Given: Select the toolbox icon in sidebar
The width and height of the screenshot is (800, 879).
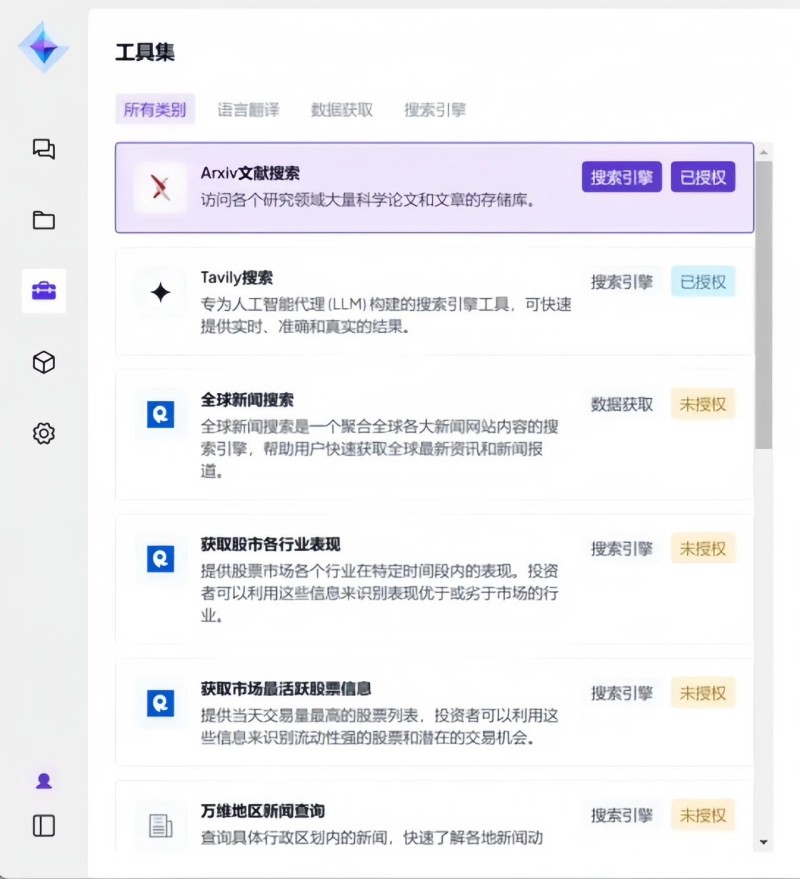Looking at the screenshot, I should coord(43,291).
